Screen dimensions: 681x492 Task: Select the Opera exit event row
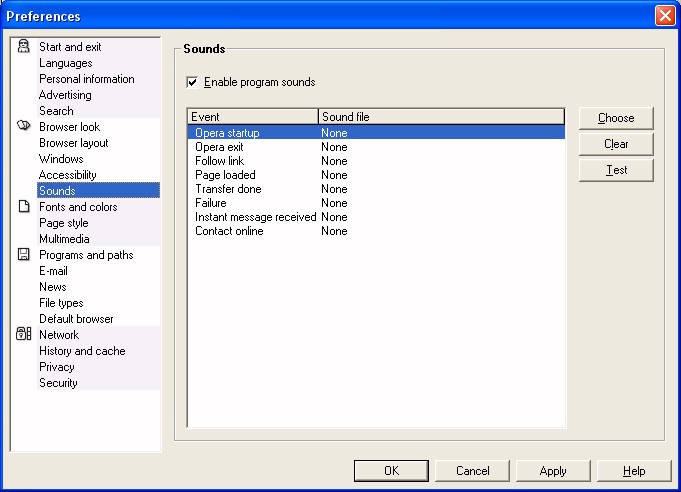376,147
